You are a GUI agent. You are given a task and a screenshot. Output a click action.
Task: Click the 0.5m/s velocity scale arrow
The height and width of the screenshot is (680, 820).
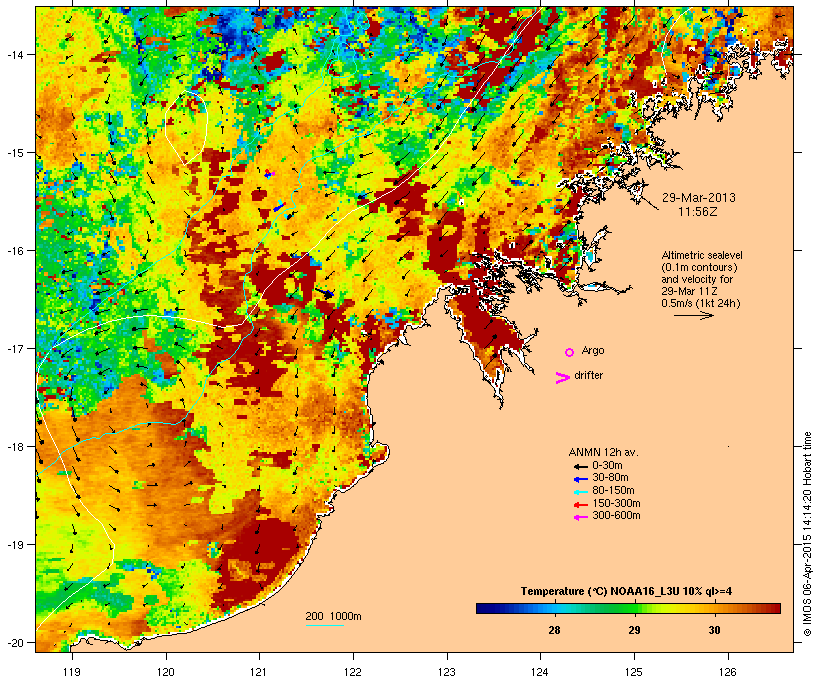tap(693, 315)
